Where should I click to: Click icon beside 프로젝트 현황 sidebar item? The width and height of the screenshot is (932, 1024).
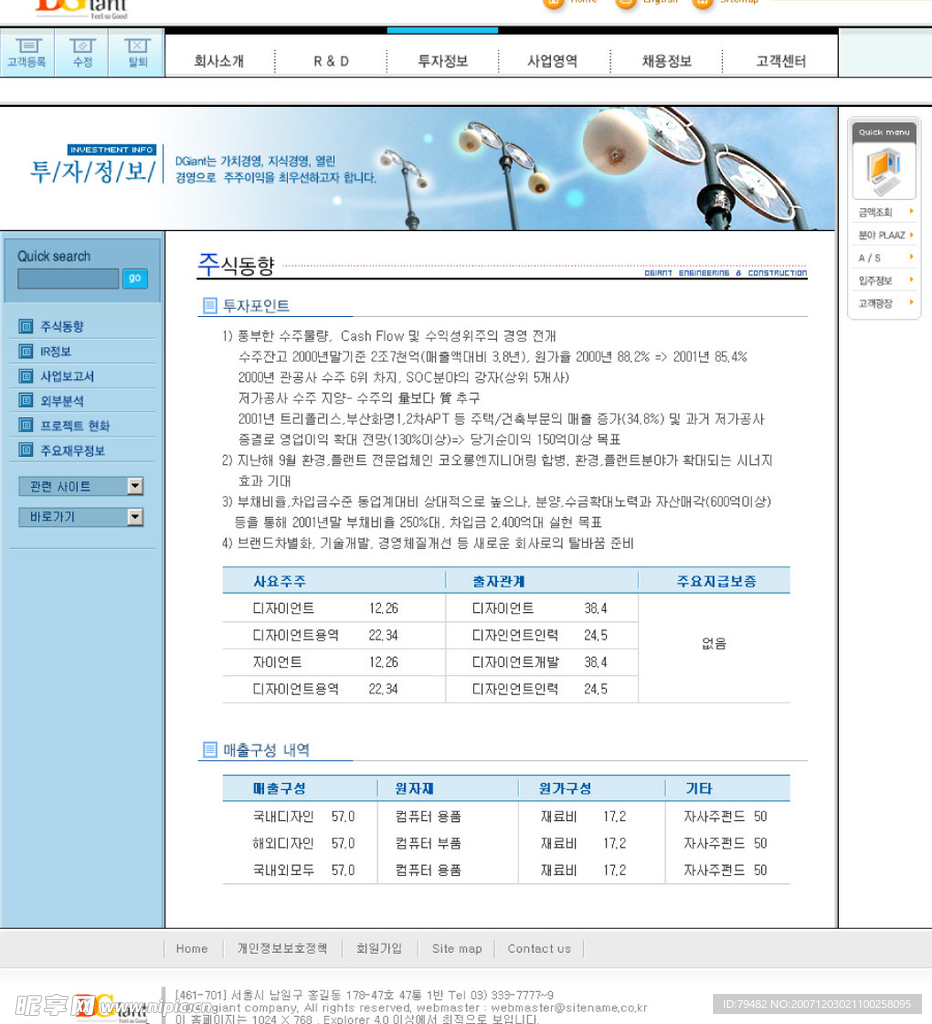pyautogui.click(x=25, y=425)
